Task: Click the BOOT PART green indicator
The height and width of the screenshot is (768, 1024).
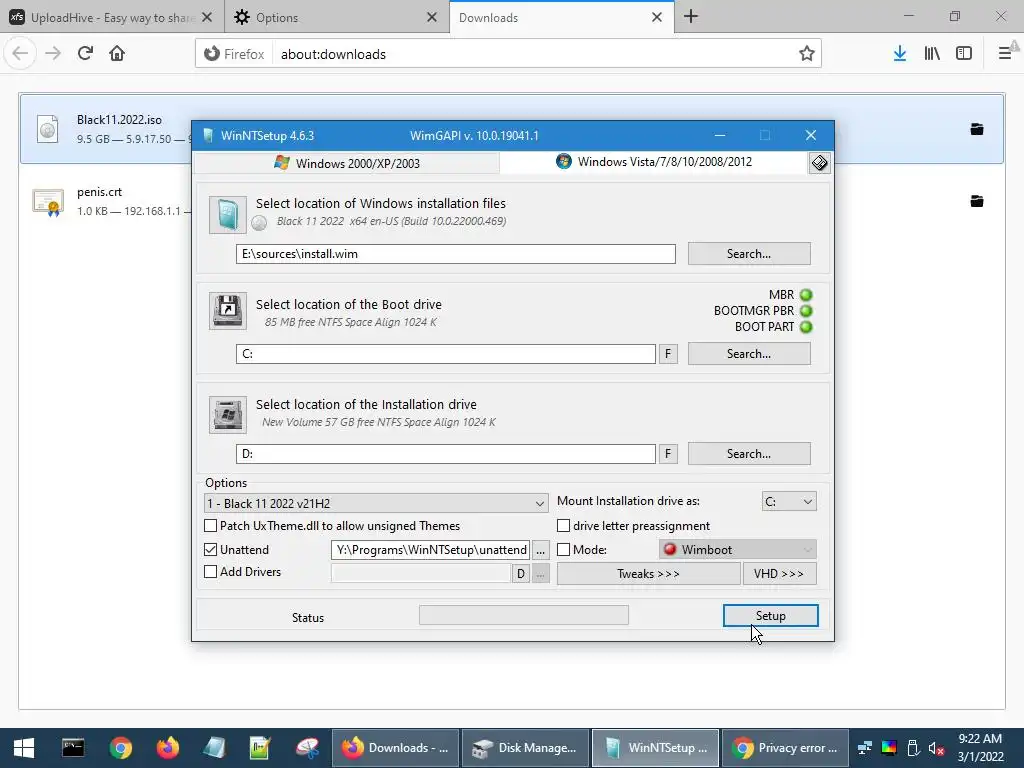Action: coord(806,327)
